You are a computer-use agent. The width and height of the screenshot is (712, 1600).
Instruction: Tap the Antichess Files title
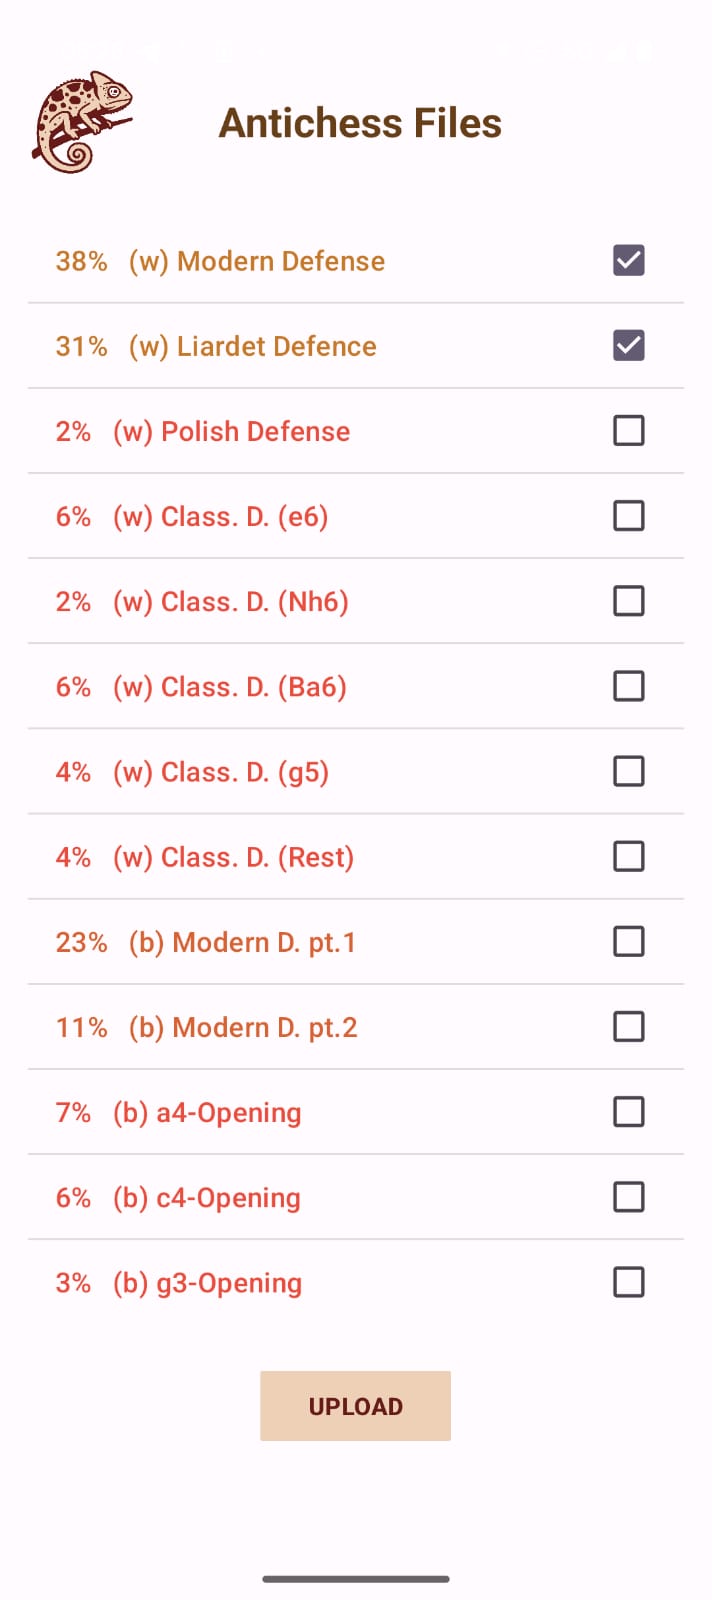(x=360, y=123)
